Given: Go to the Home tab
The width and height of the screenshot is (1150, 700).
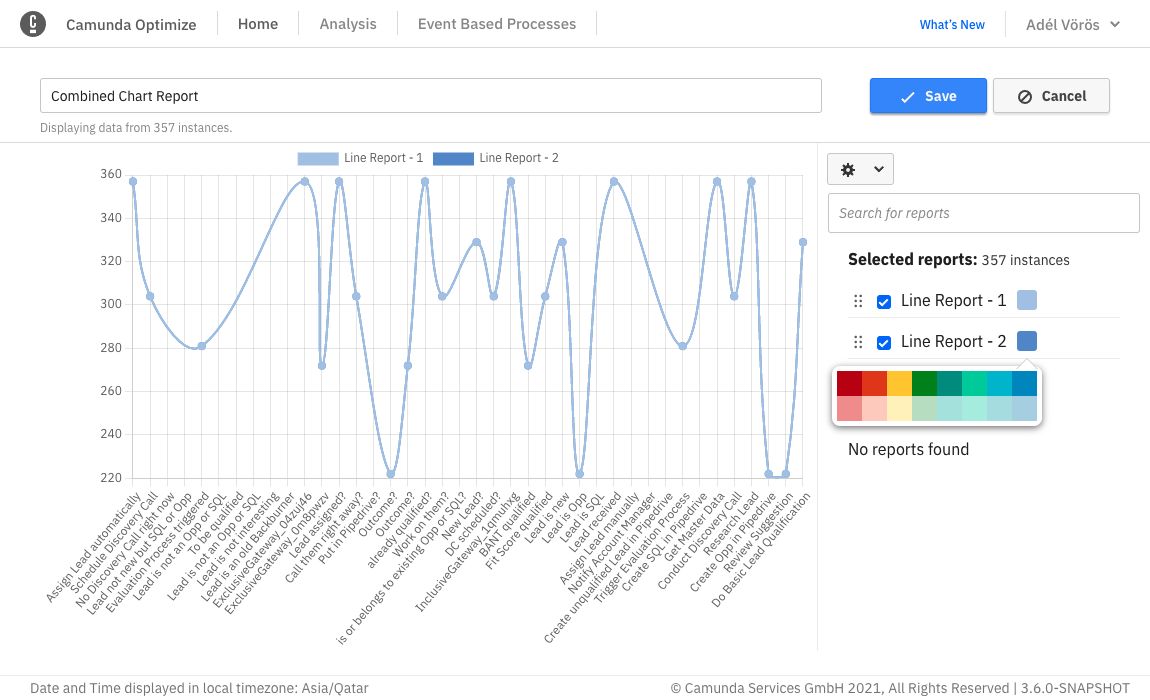Looking at the screenshot, I should pyautogui.click(x=258, y=24).
